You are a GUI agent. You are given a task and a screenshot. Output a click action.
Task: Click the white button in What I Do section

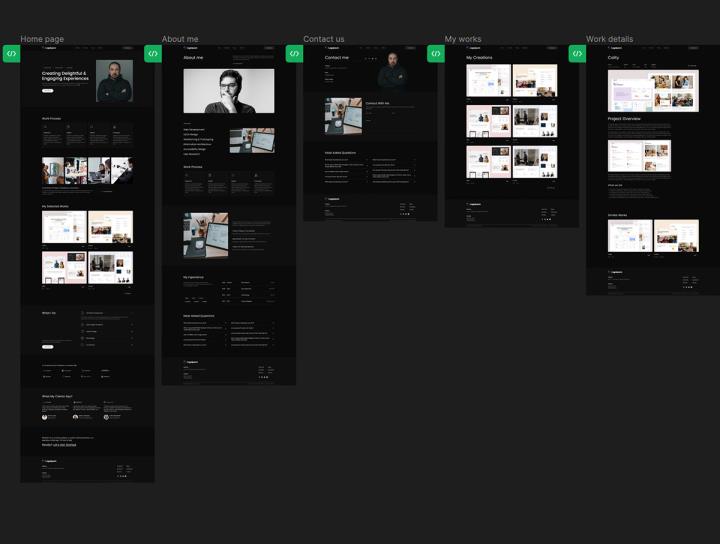tap(47, 346)
